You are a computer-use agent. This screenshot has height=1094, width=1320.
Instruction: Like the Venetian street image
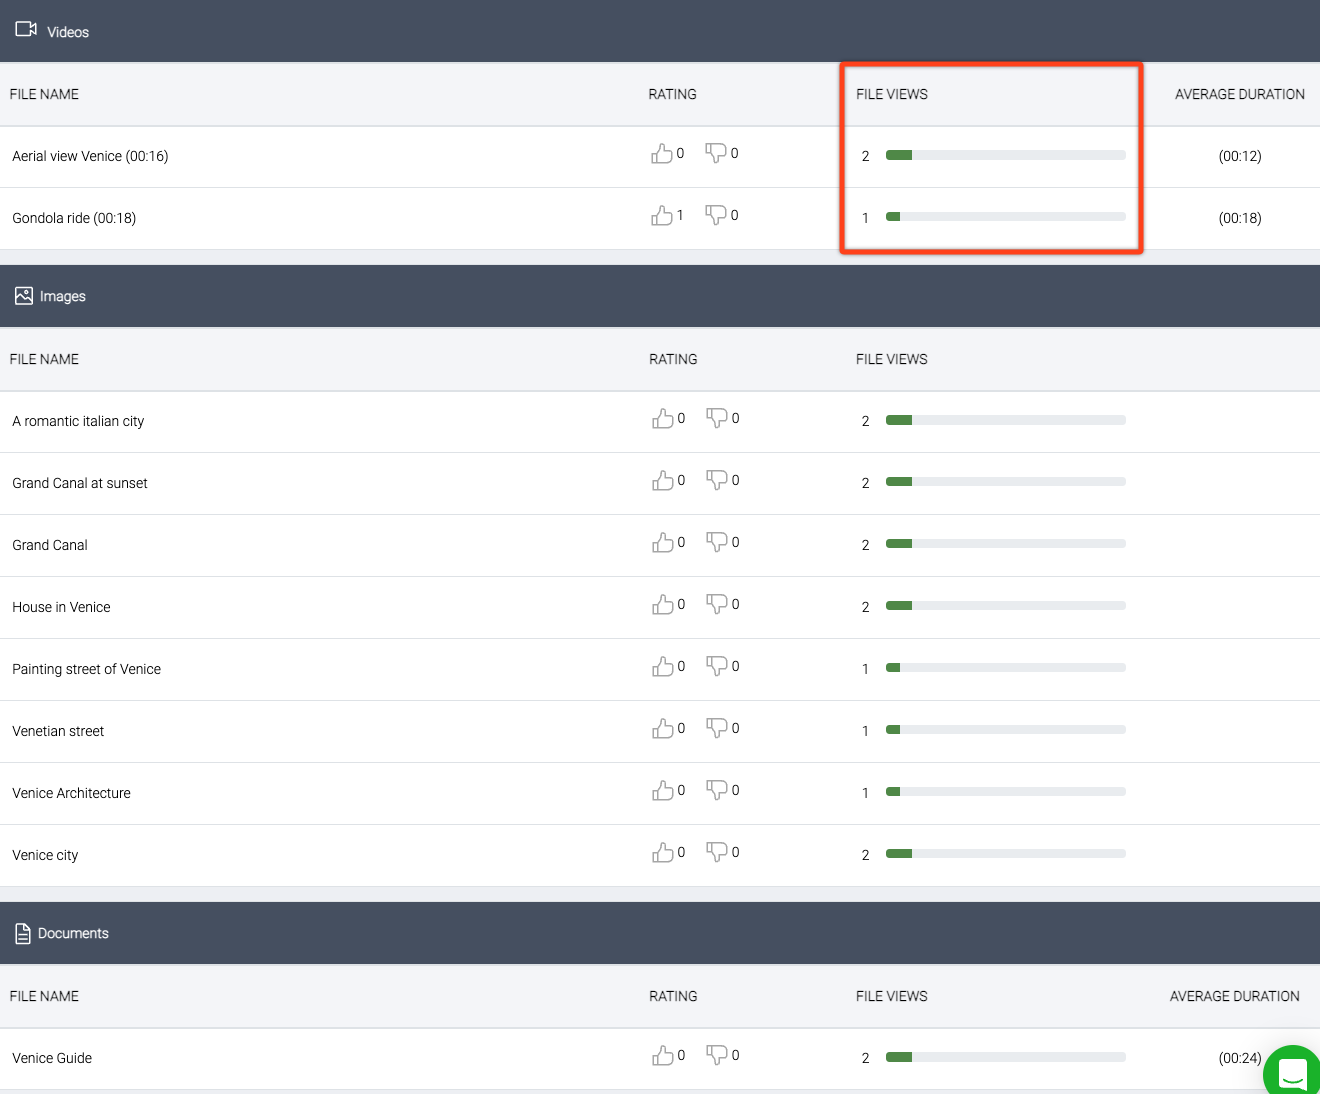click(x=662, y=729)
